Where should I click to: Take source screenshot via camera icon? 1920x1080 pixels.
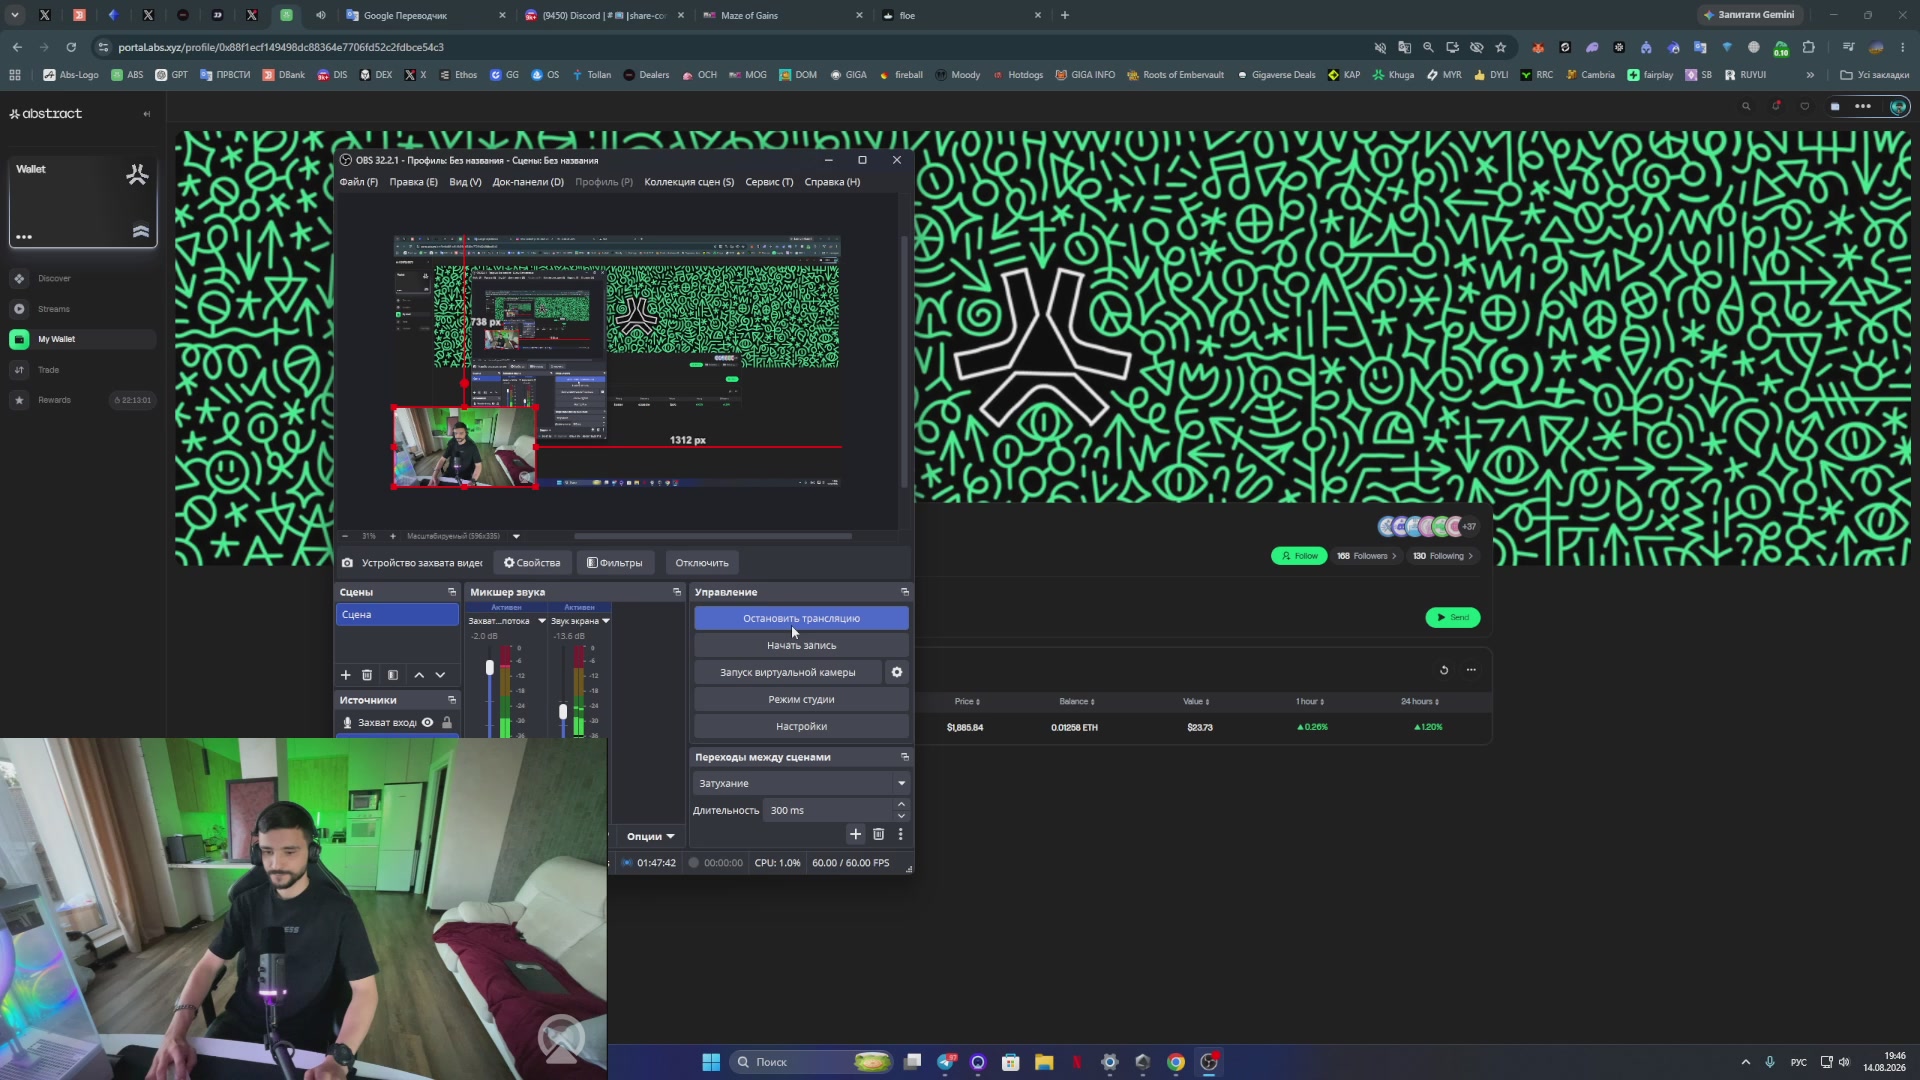[x=347, y=563]
